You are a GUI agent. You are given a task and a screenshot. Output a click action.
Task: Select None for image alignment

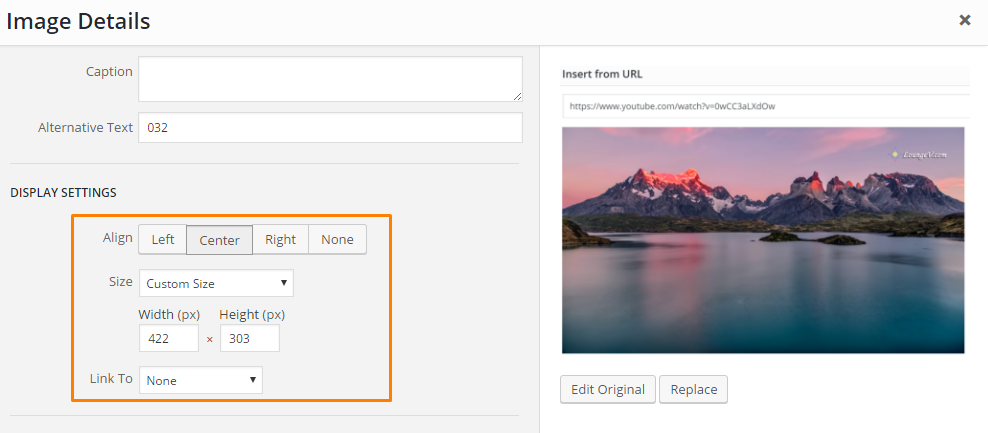(337, 240)
